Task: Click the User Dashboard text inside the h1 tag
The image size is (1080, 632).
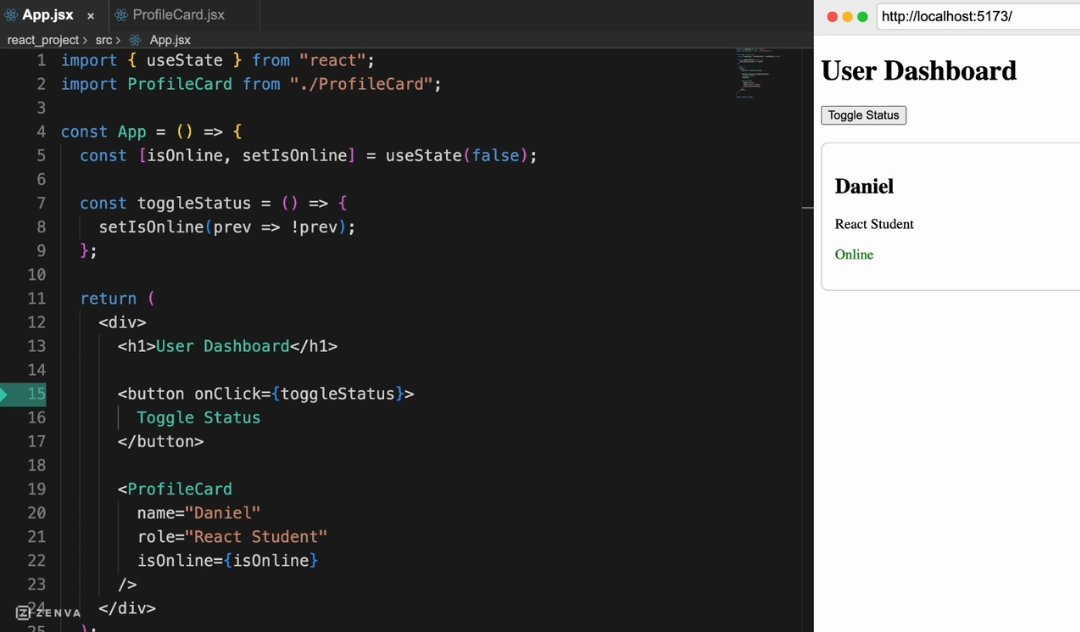Action: pyautogui.click(x=222, y=346)
